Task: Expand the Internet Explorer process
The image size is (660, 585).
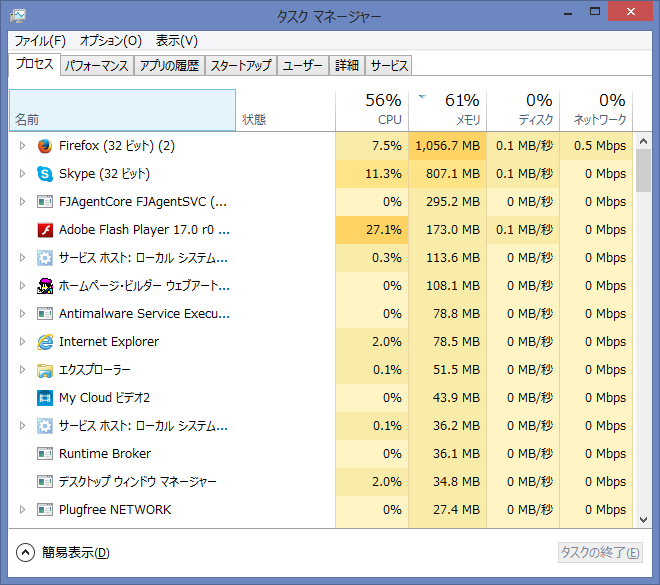Action: (22, 342)
